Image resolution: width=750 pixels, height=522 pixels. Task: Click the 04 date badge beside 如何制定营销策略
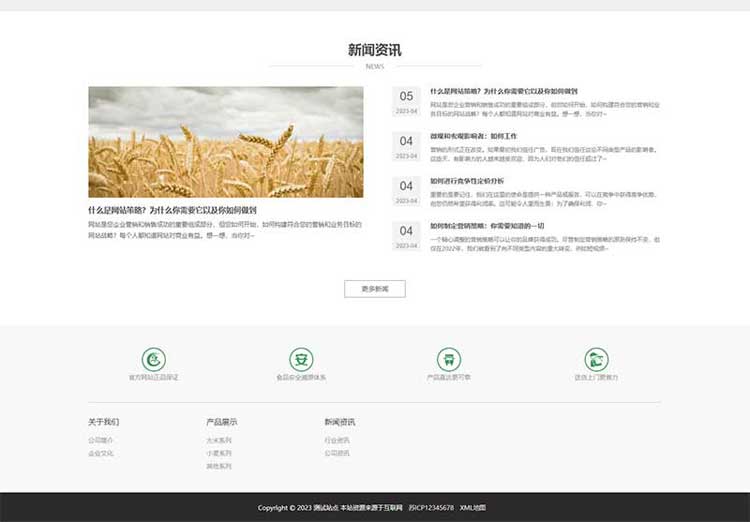pos(407,236)
